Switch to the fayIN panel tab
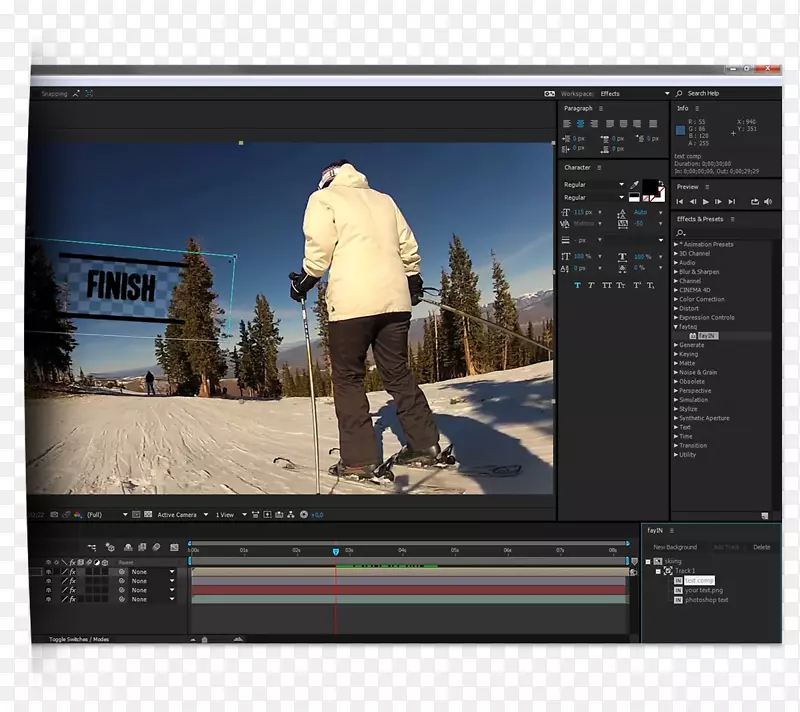Screen dimensions: 800x712 click(x=654, y=530)
